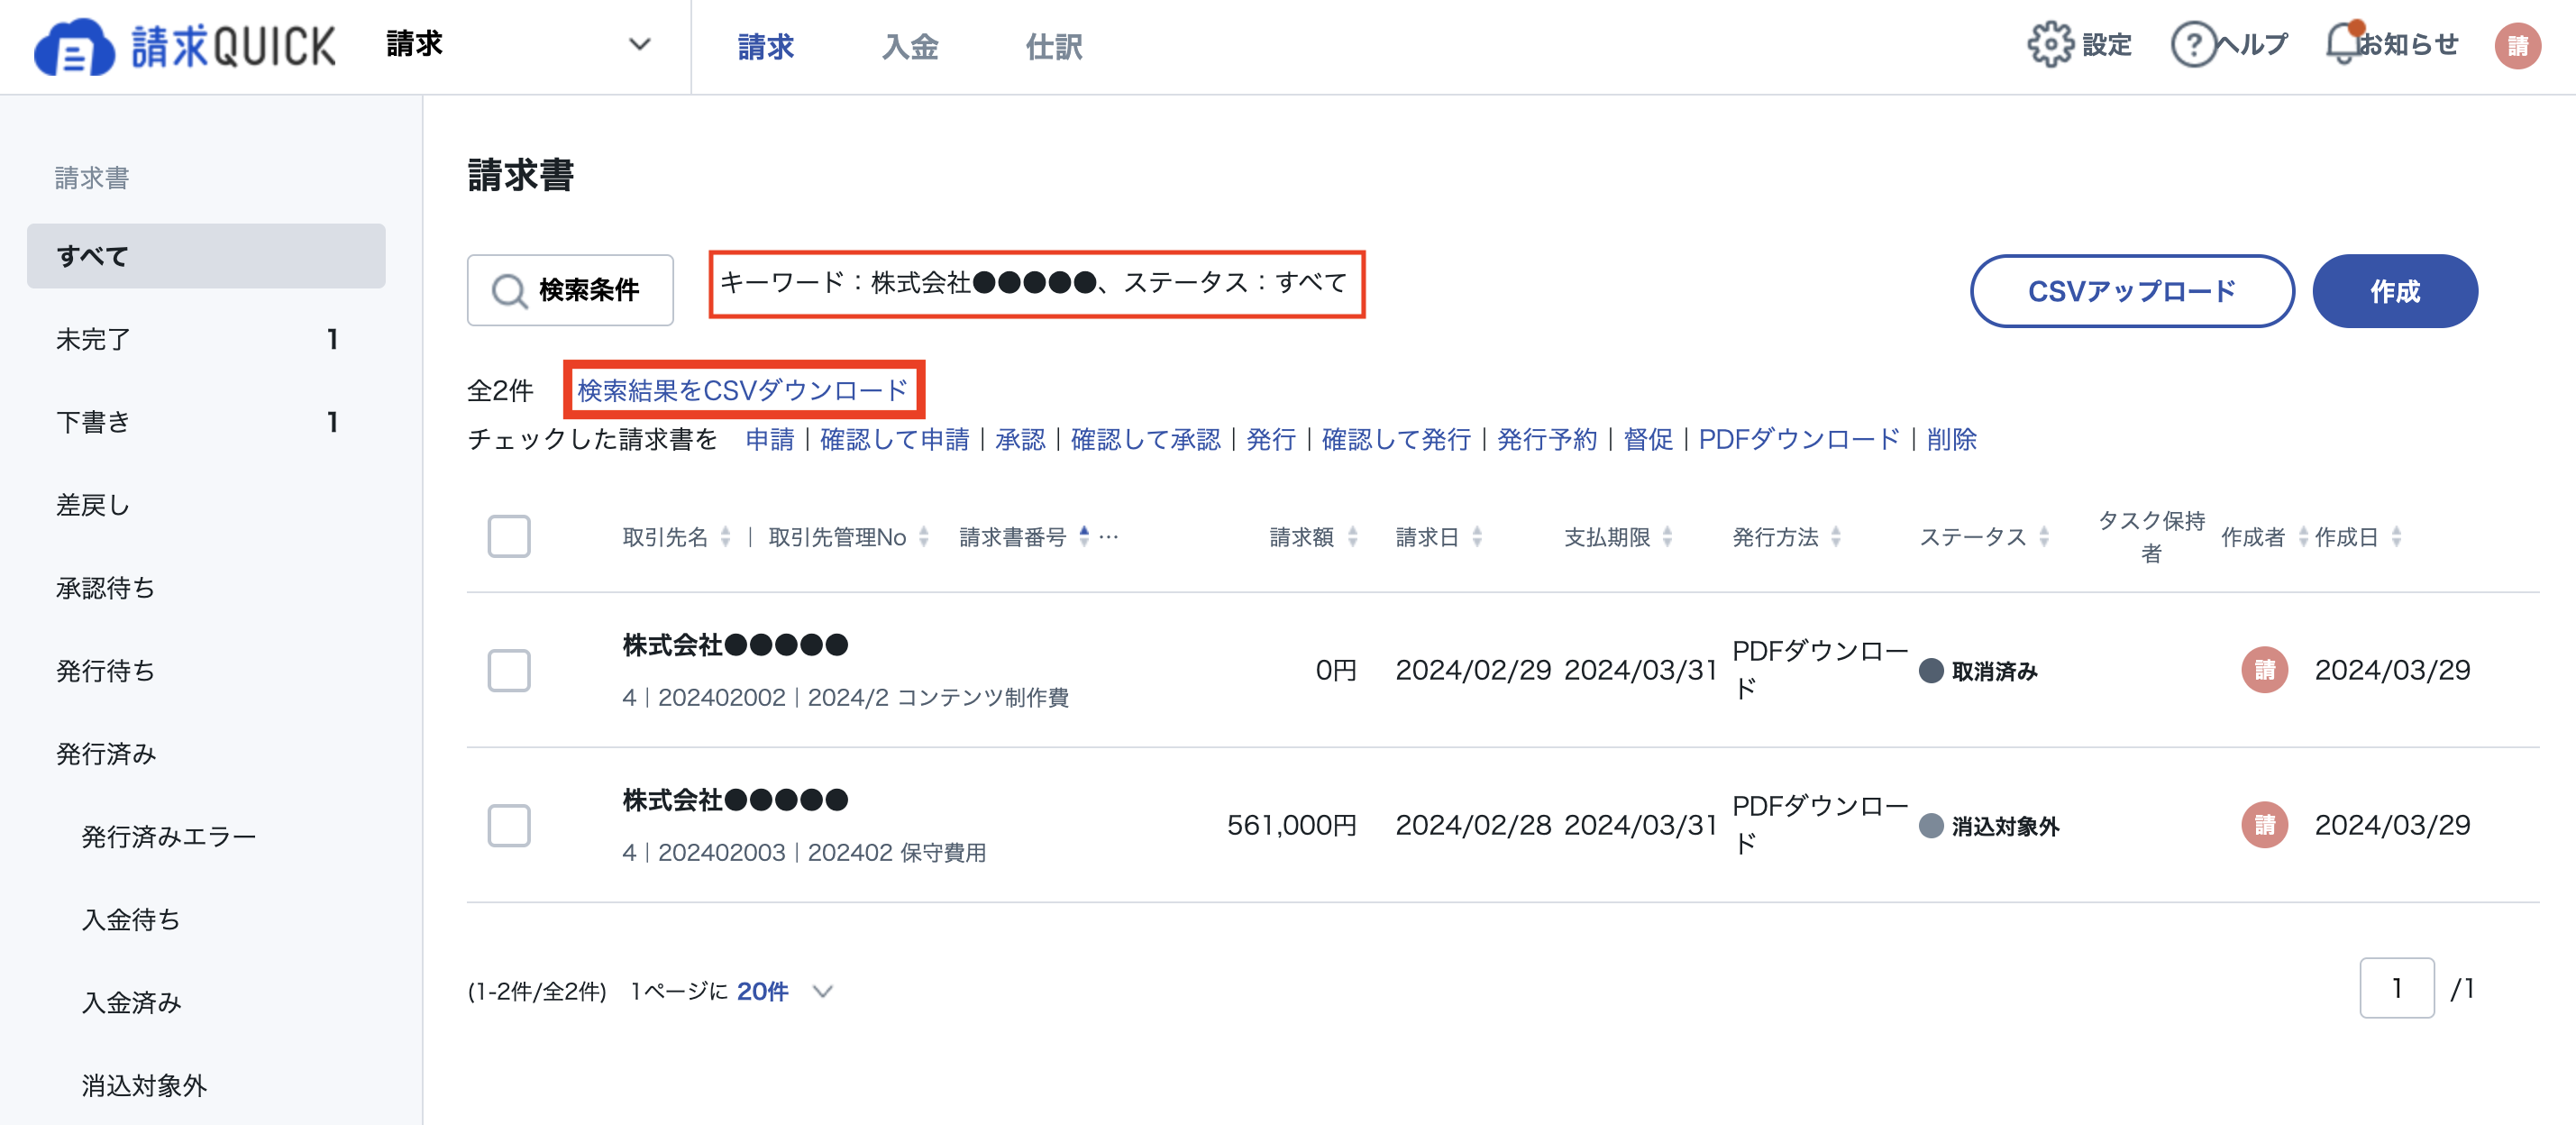Screen dimensions: 2576x1125
Task: Sort by 請求書番号 column arrows
Action: tap(1084, 537)
